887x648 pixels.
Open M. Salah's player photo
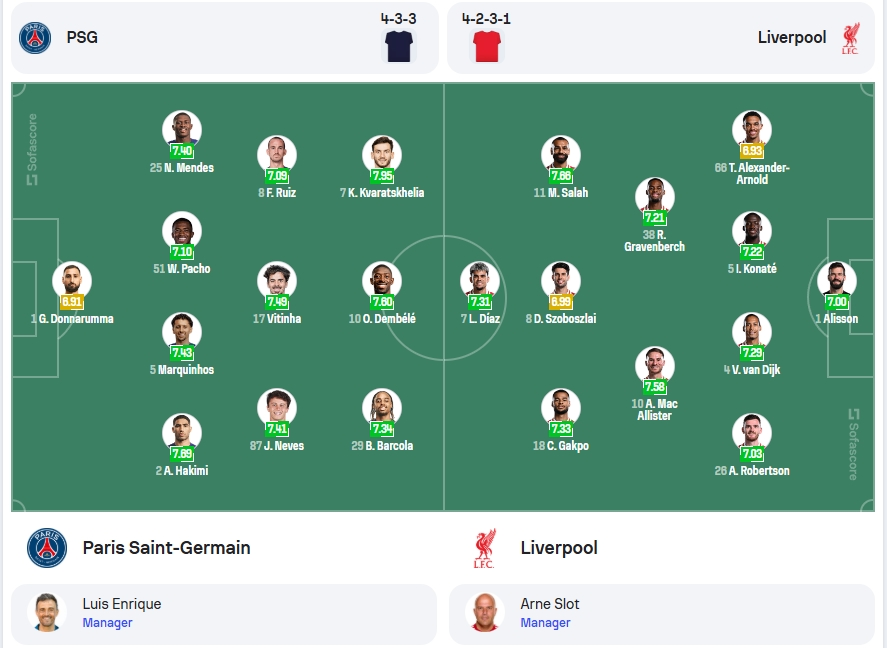(561, 155)
